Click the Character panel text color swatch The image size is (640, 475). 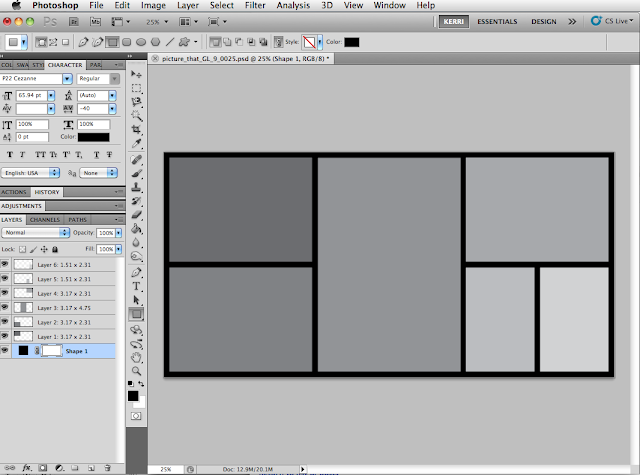click(94, 136)
